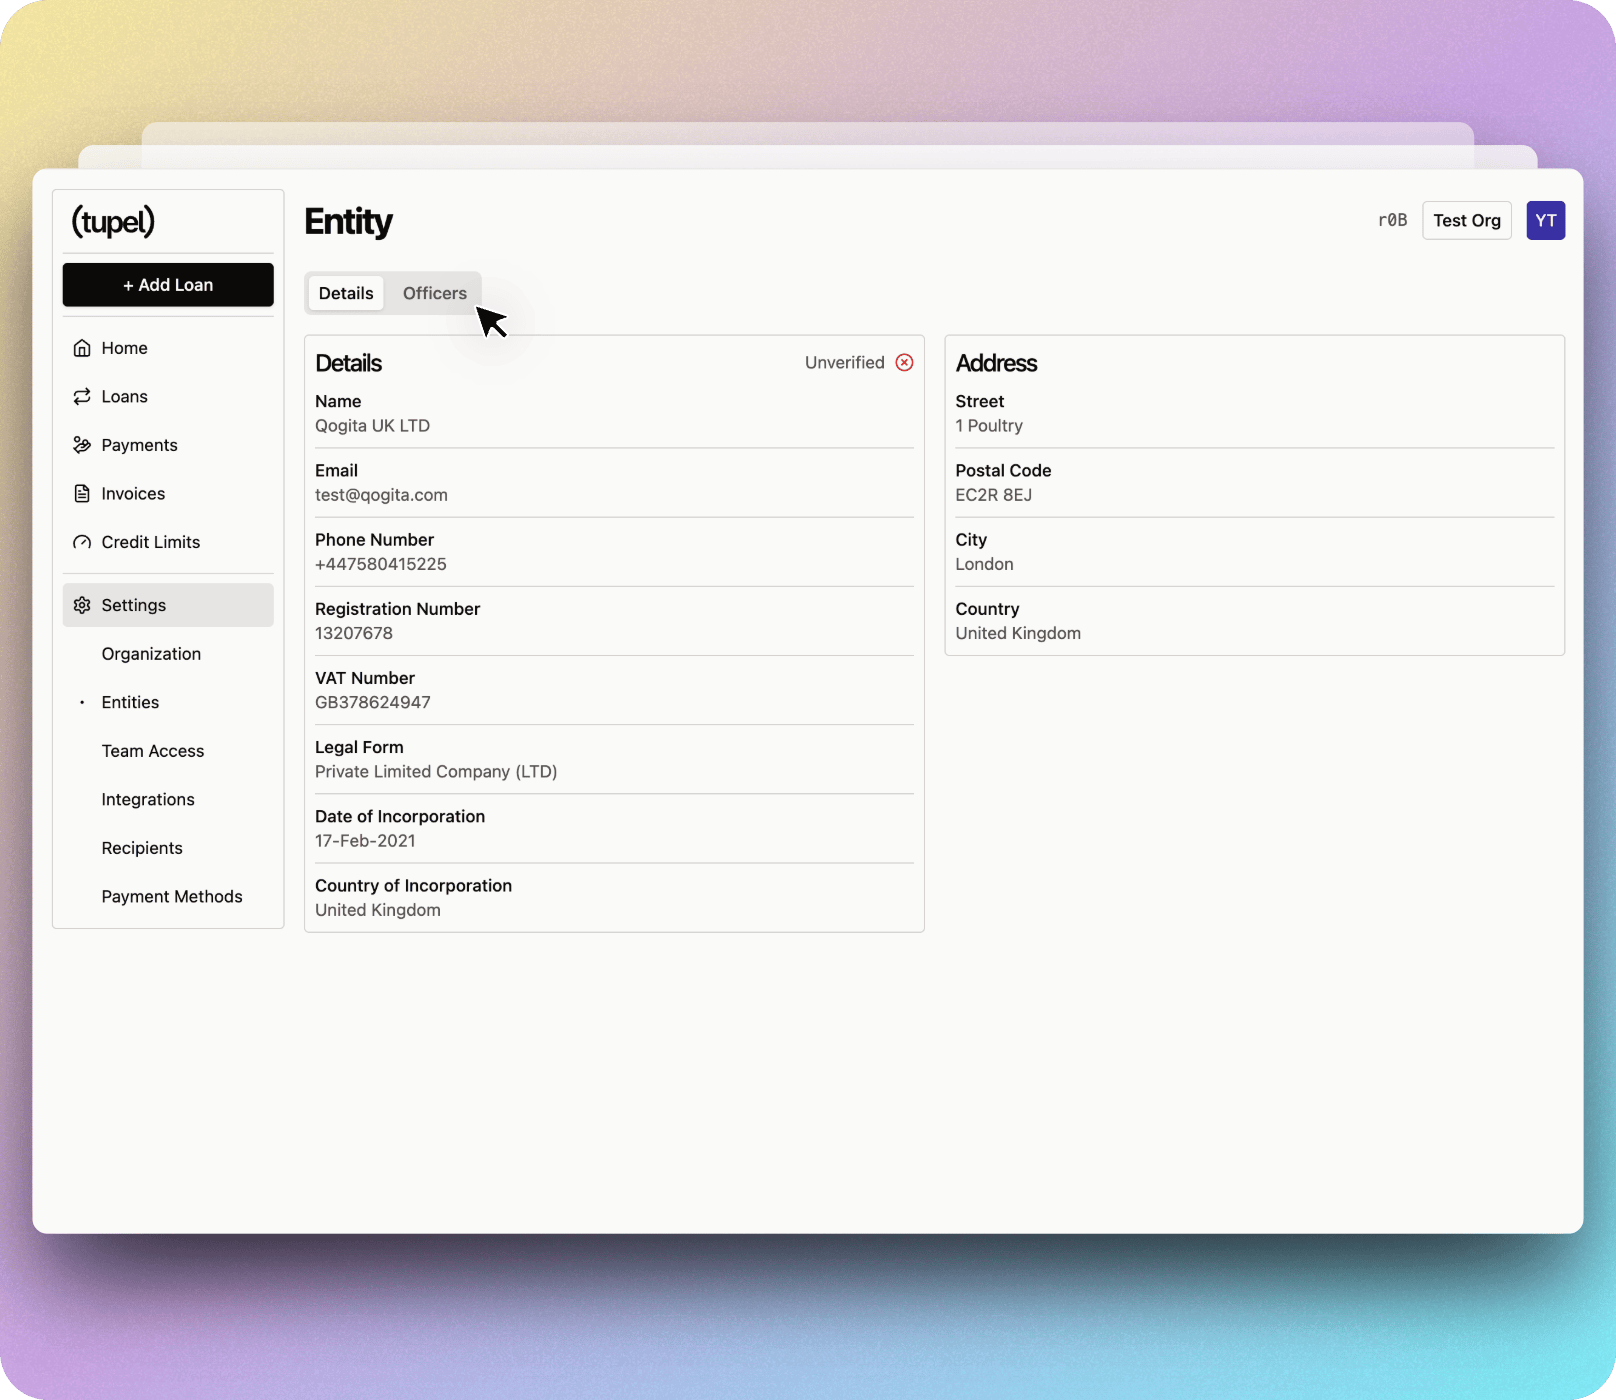Image resolution: width=1616 pixels, height=1400 pixels.
Task: Open Integrations in the sidebar
Action: coord(148,799)
